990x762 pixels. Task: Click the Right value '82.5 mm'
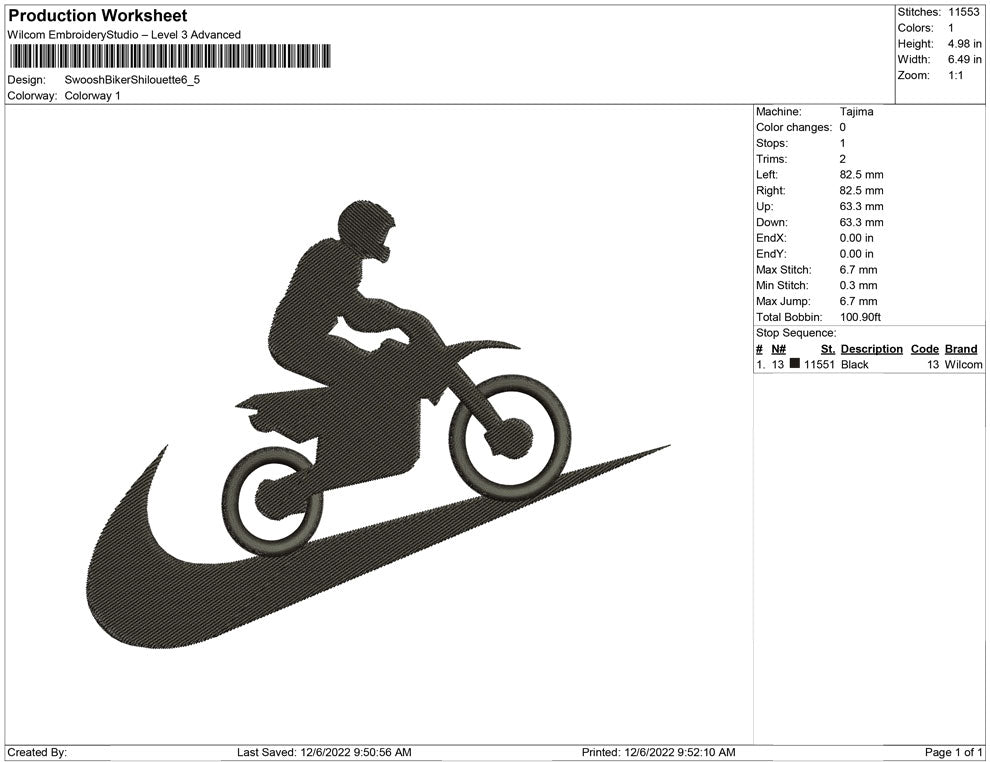pos(861,191)
